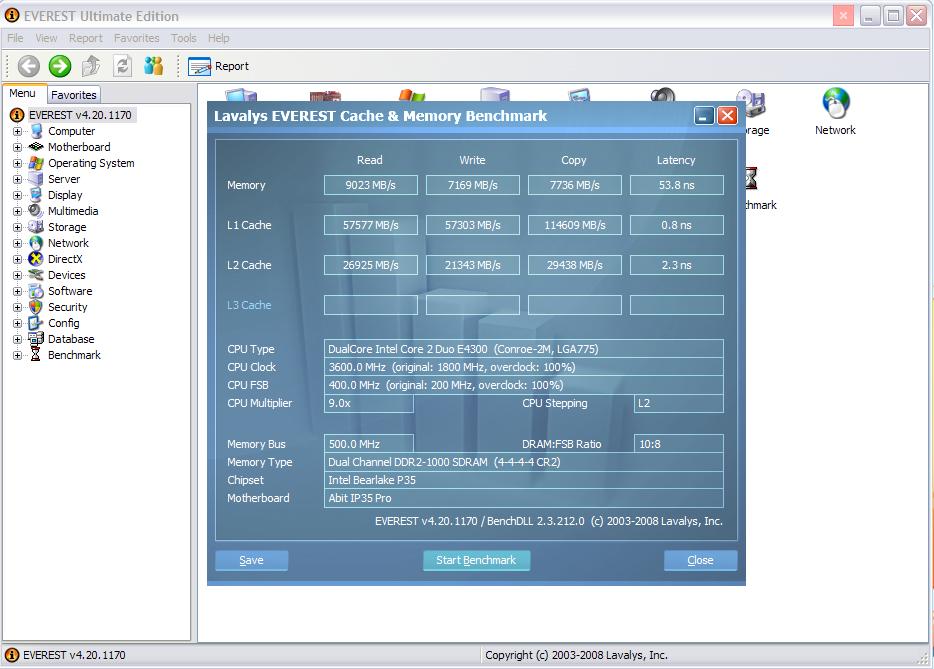The image size is (934, 669).
Task: Click the Multimedia speaker icon in tree
Action: point(36,211)
